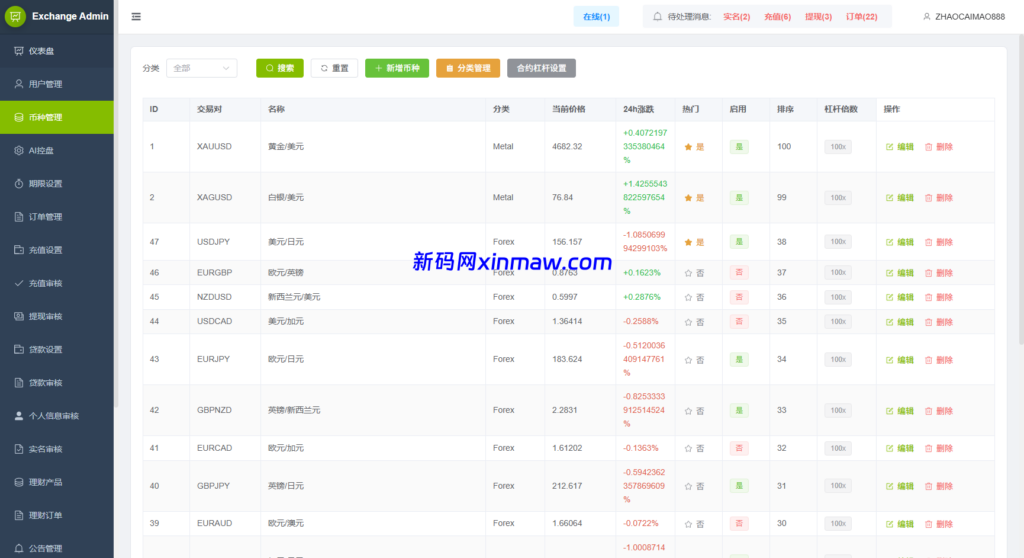The height and width of the screenshot is (558, 1024).
Task: Expand the 分类 category dropdown
Action: point(202,68)
